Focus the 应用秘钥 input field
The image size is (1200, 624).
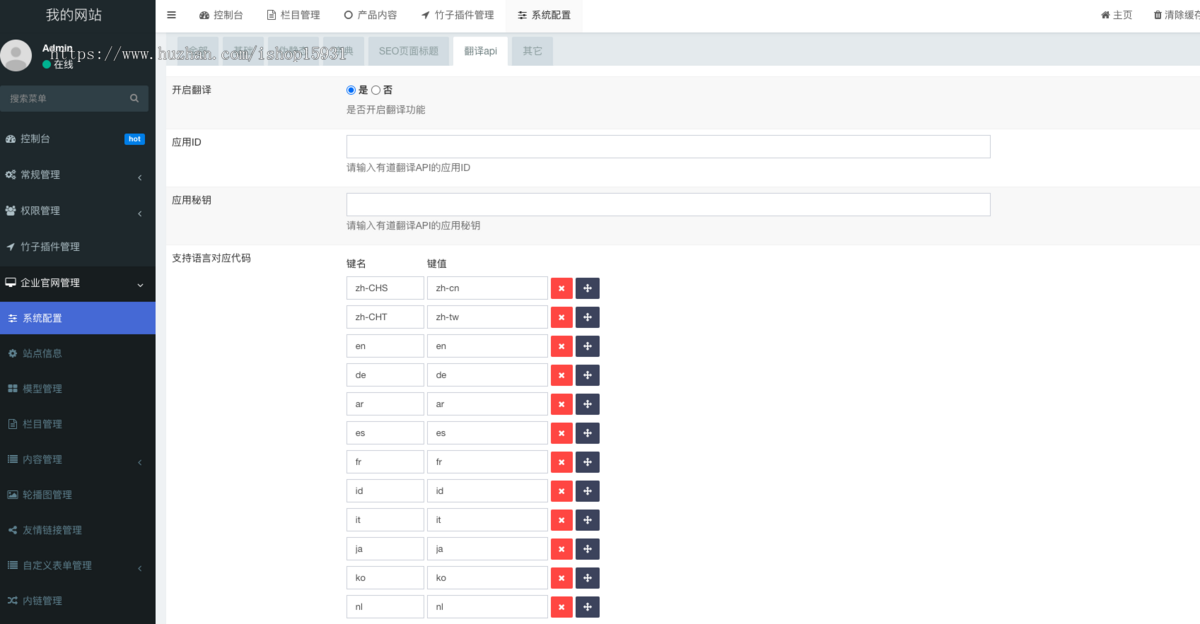pyautogui.click(x=668, y=204)
